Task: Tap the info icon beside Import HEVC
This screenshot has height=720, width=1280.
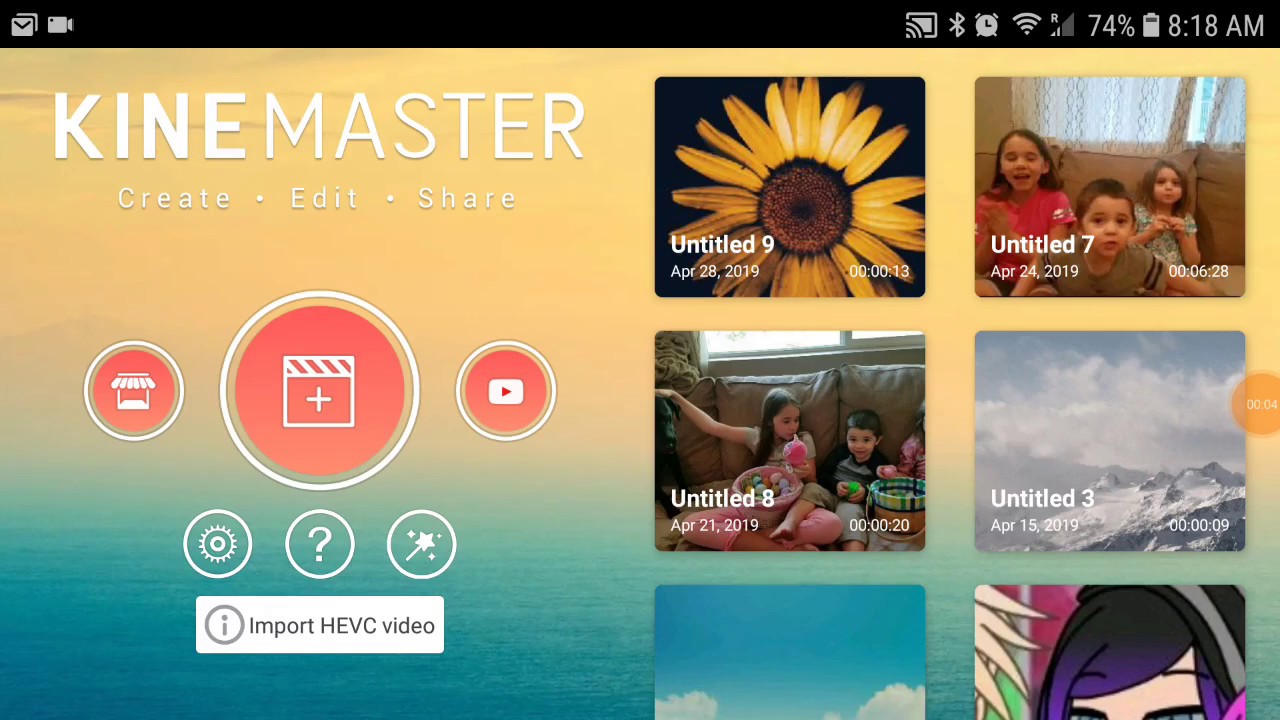Action: (x=224, y=626)
